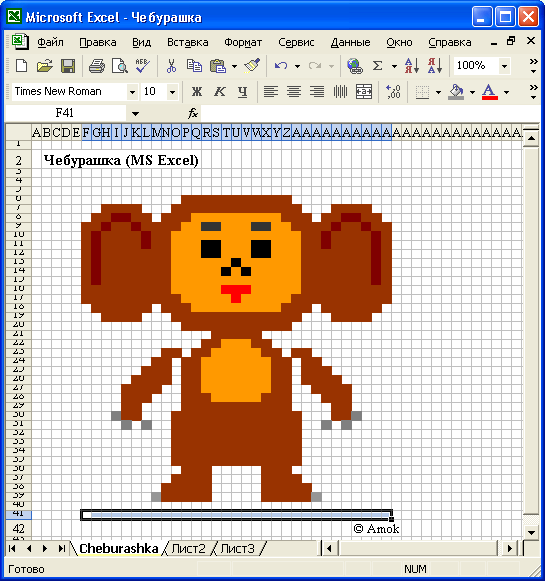This screenshot has height=581, width=545.
Task: Click the Name Box showing F41
Action: [65, 113]
